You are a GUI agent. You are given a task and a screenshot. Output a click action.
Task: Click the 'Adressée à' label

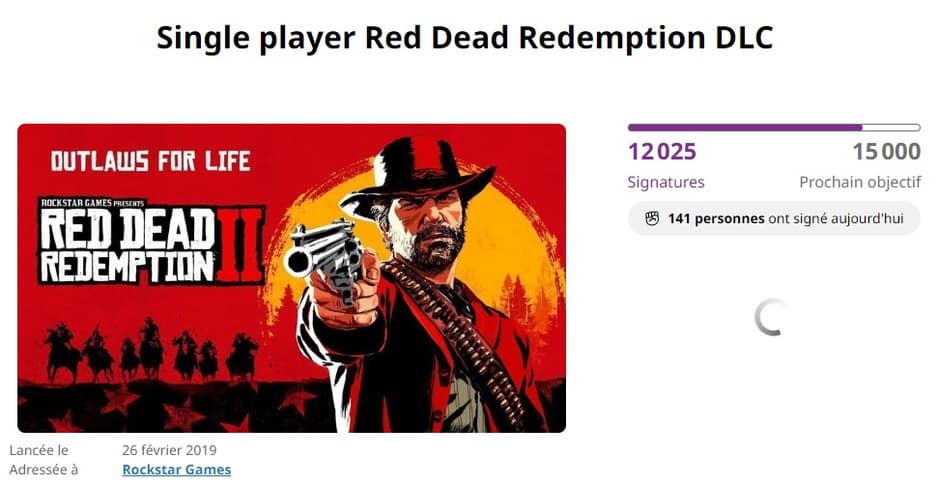tap(44, 470)
